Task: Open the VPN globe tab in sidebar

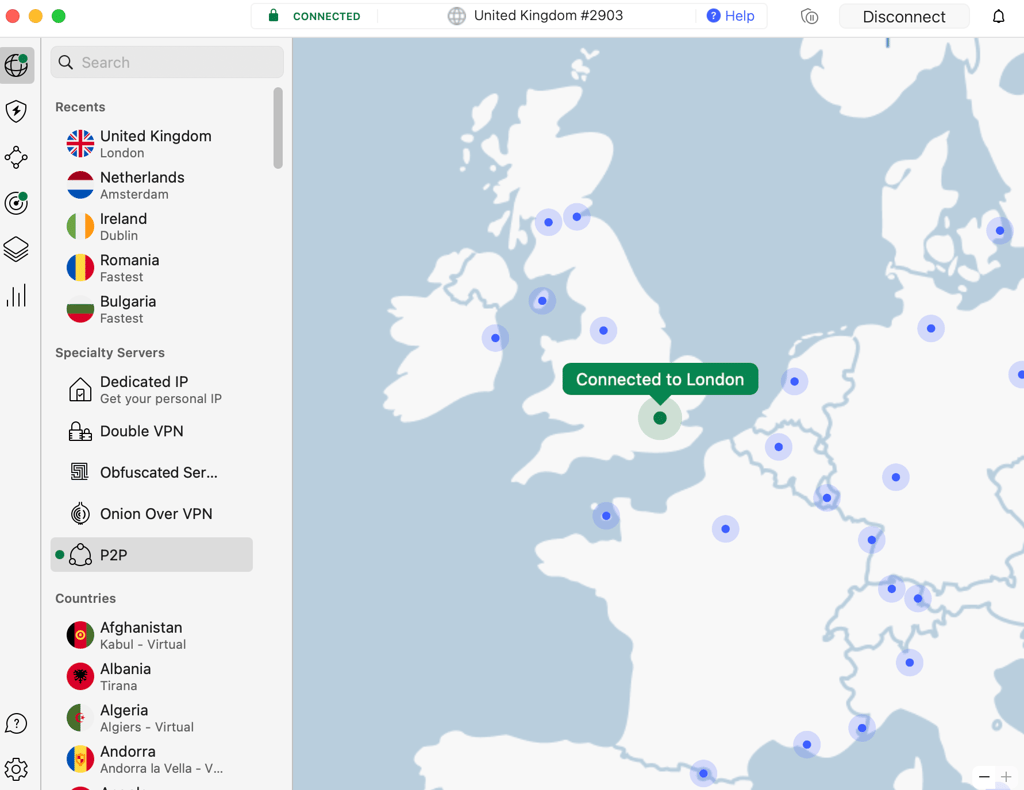Action: point(17,65)
